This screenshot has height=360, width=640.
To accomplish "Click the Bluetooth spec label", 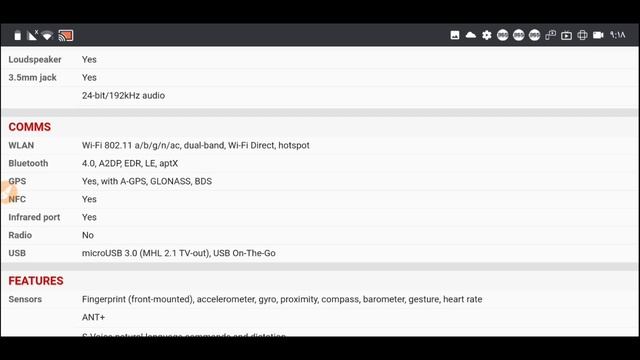I will click(x=28, y=163).
